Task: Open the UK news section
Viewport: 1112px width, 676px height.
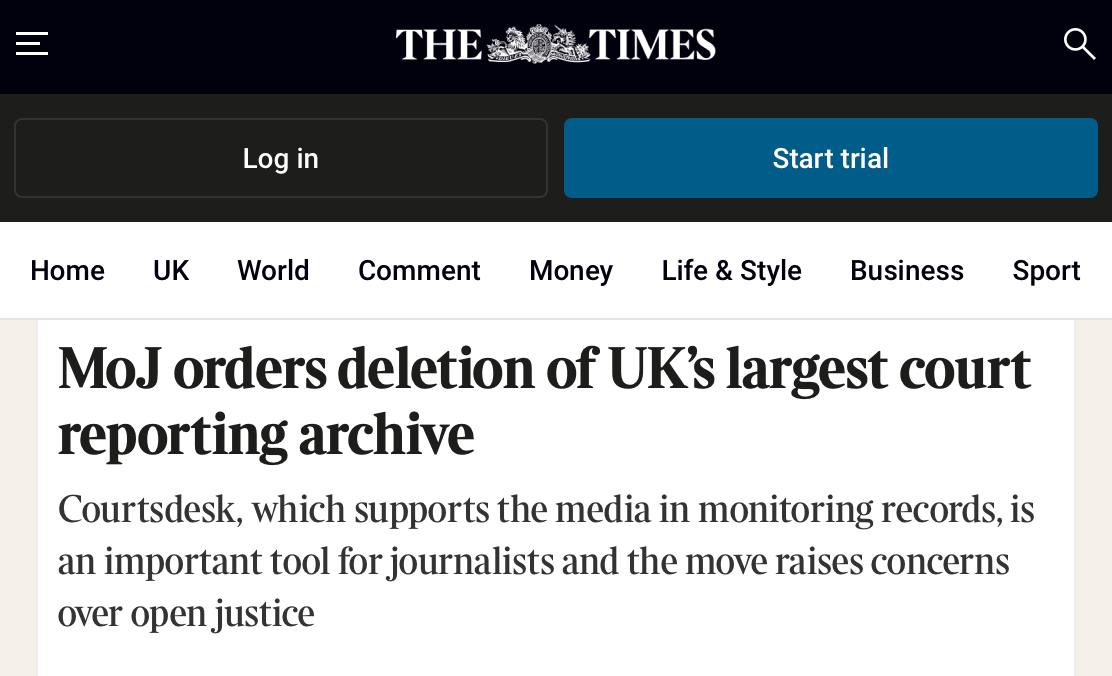Action: (171, 271)
